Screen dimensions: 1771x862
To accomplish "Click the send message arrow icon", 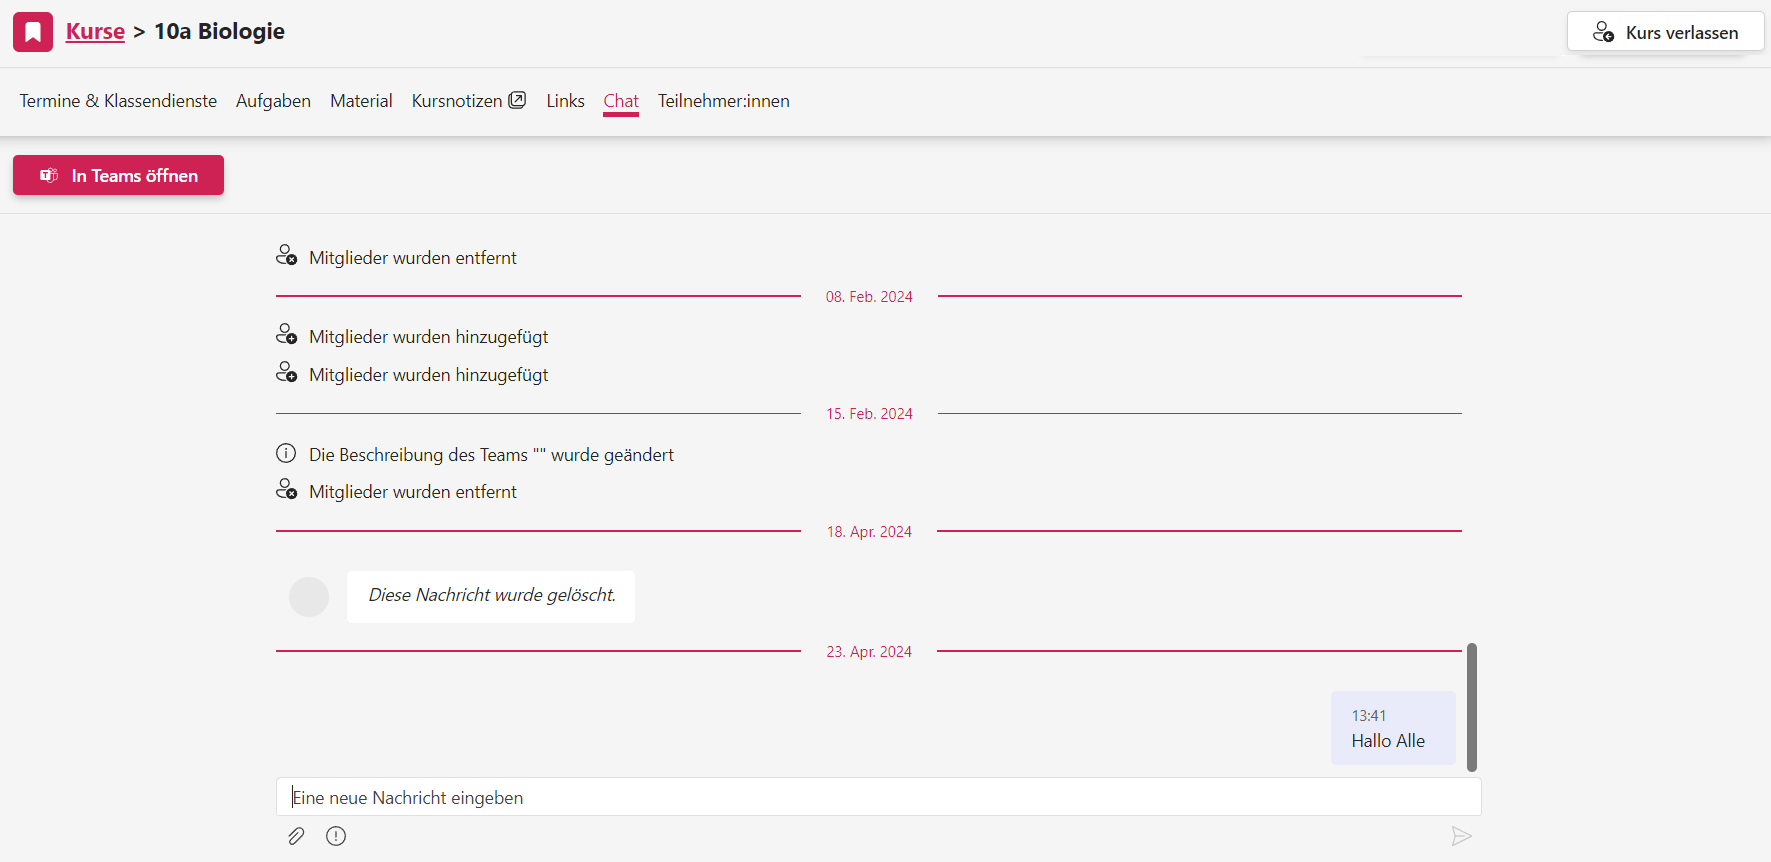I will tap(1461, 836).
